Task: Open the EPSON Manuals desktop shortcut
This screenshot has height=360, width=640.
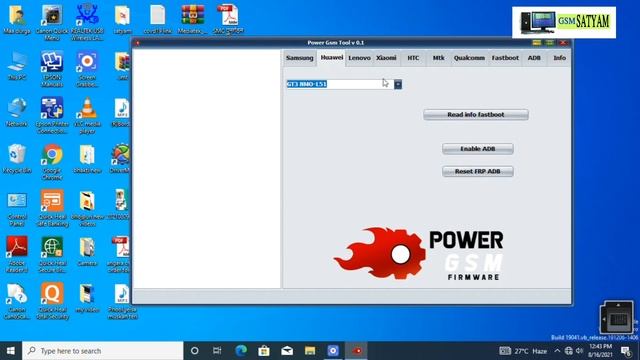Action: coord(52,69)
